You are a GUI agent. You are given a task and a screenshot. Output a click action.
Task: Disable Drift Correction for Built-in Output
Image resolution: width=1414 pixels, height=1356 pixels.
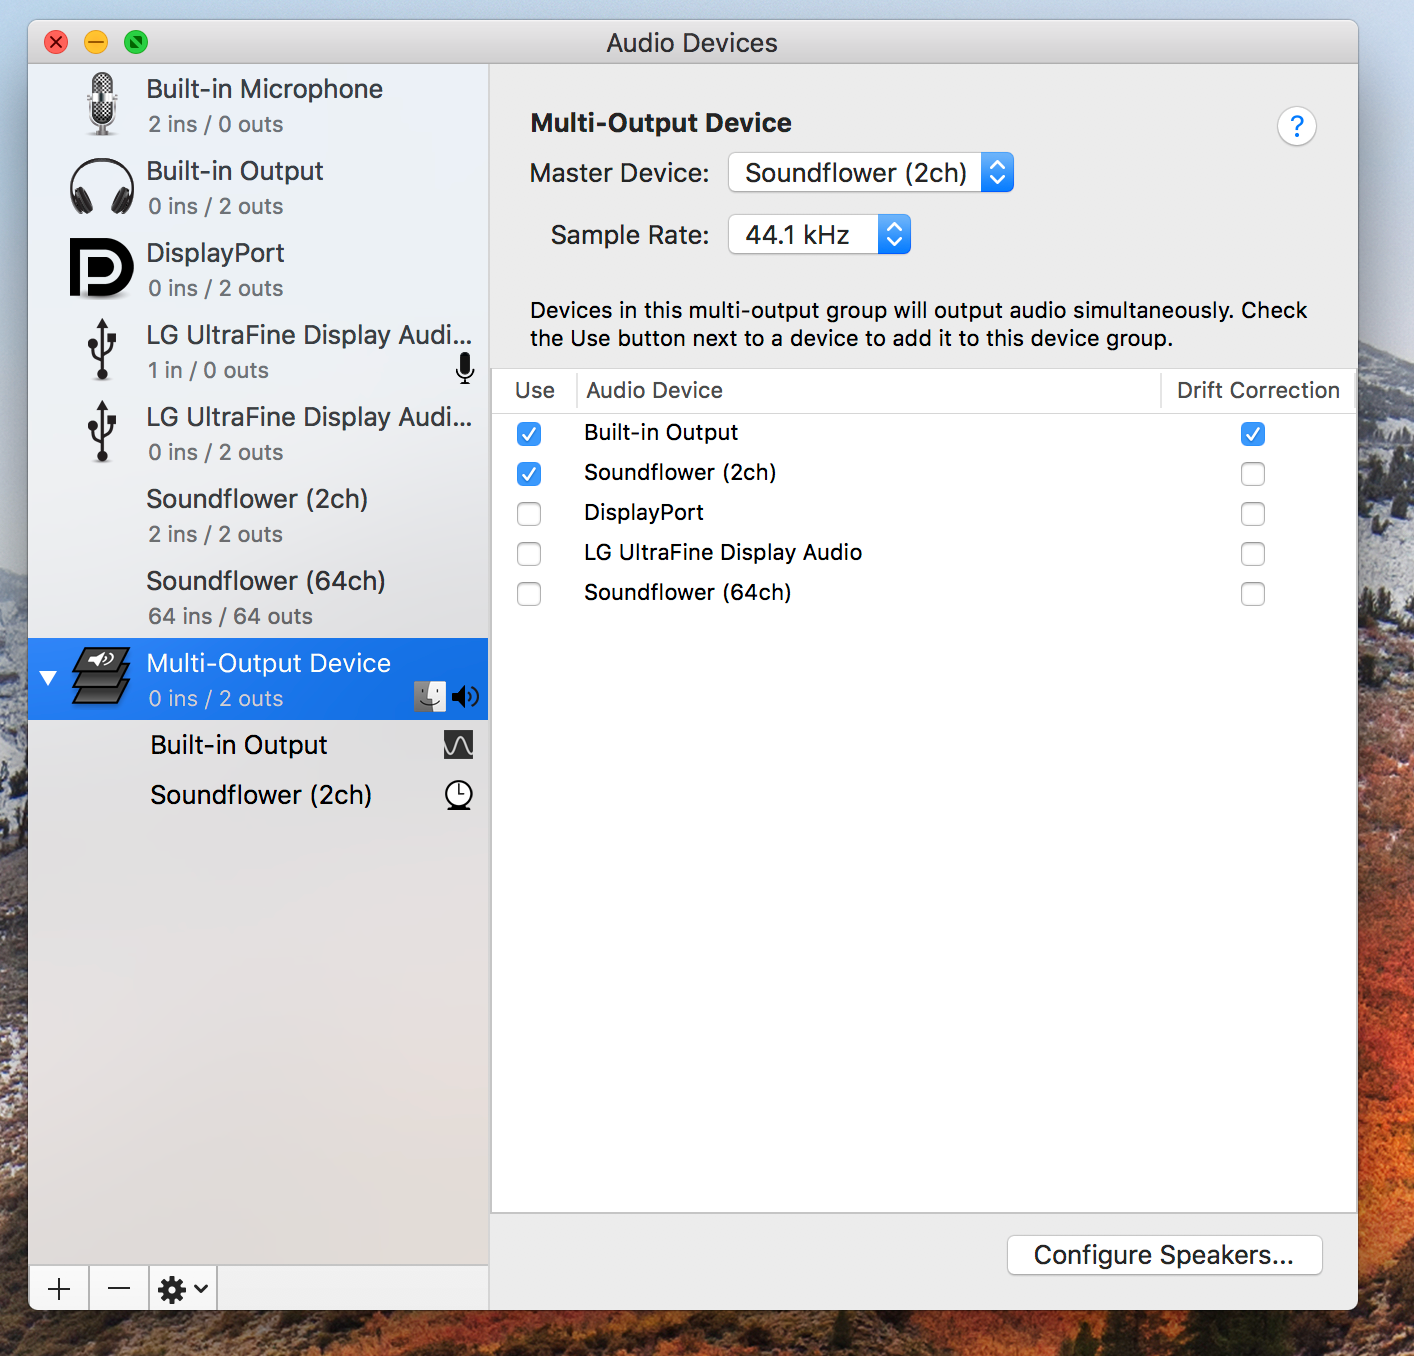tap(1253, 434)
